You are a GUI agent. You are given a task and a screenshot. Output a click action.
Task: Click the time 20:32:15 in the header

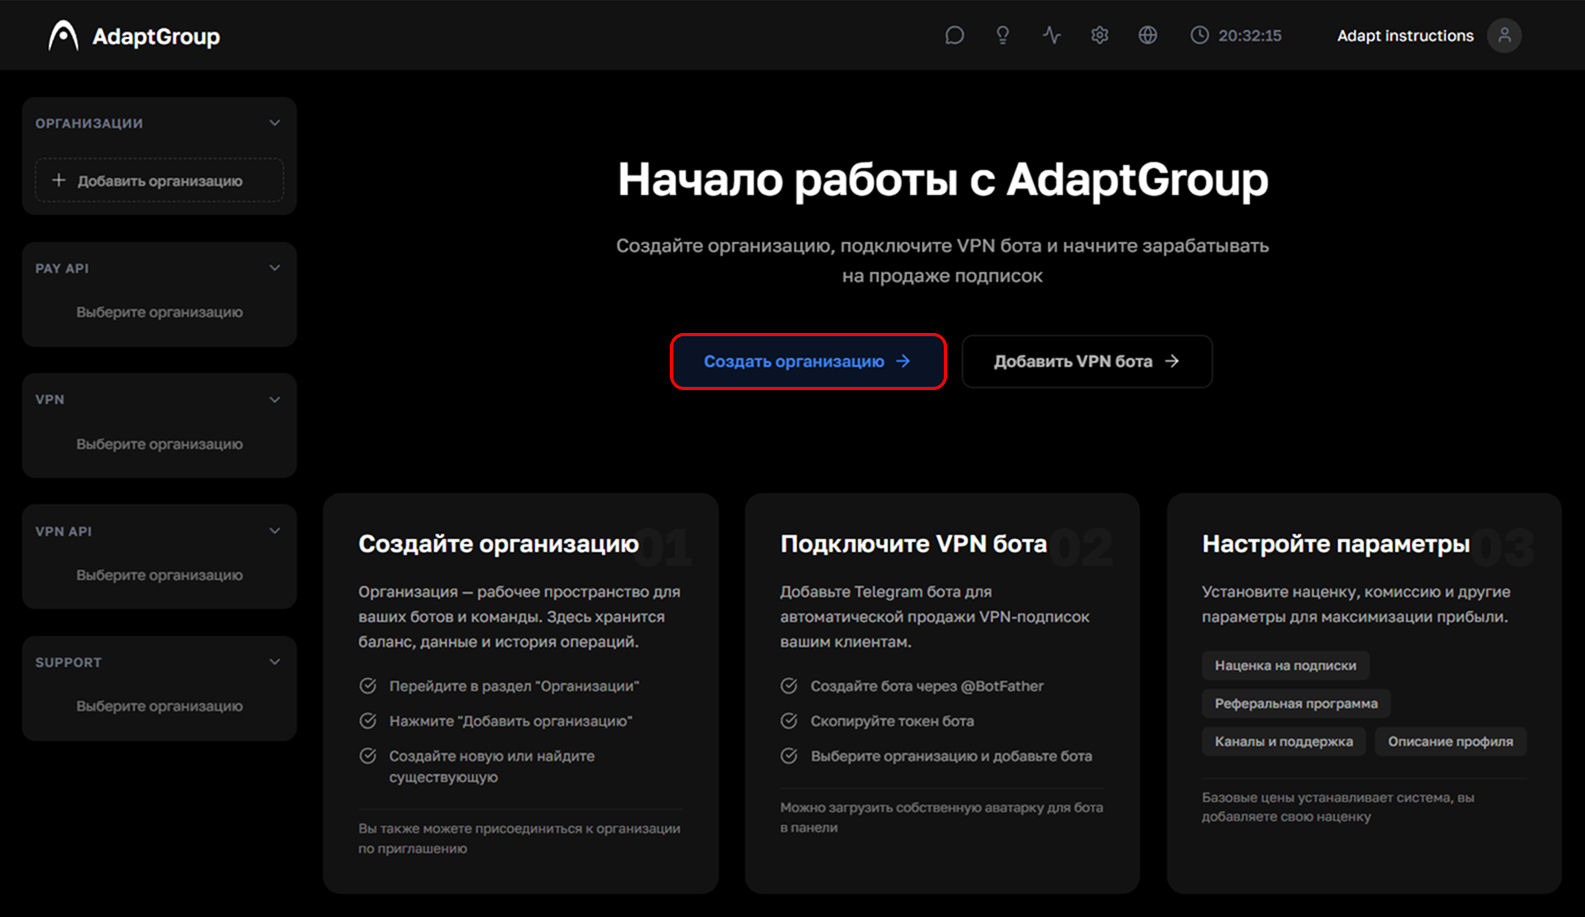(x=1250, y=36)
